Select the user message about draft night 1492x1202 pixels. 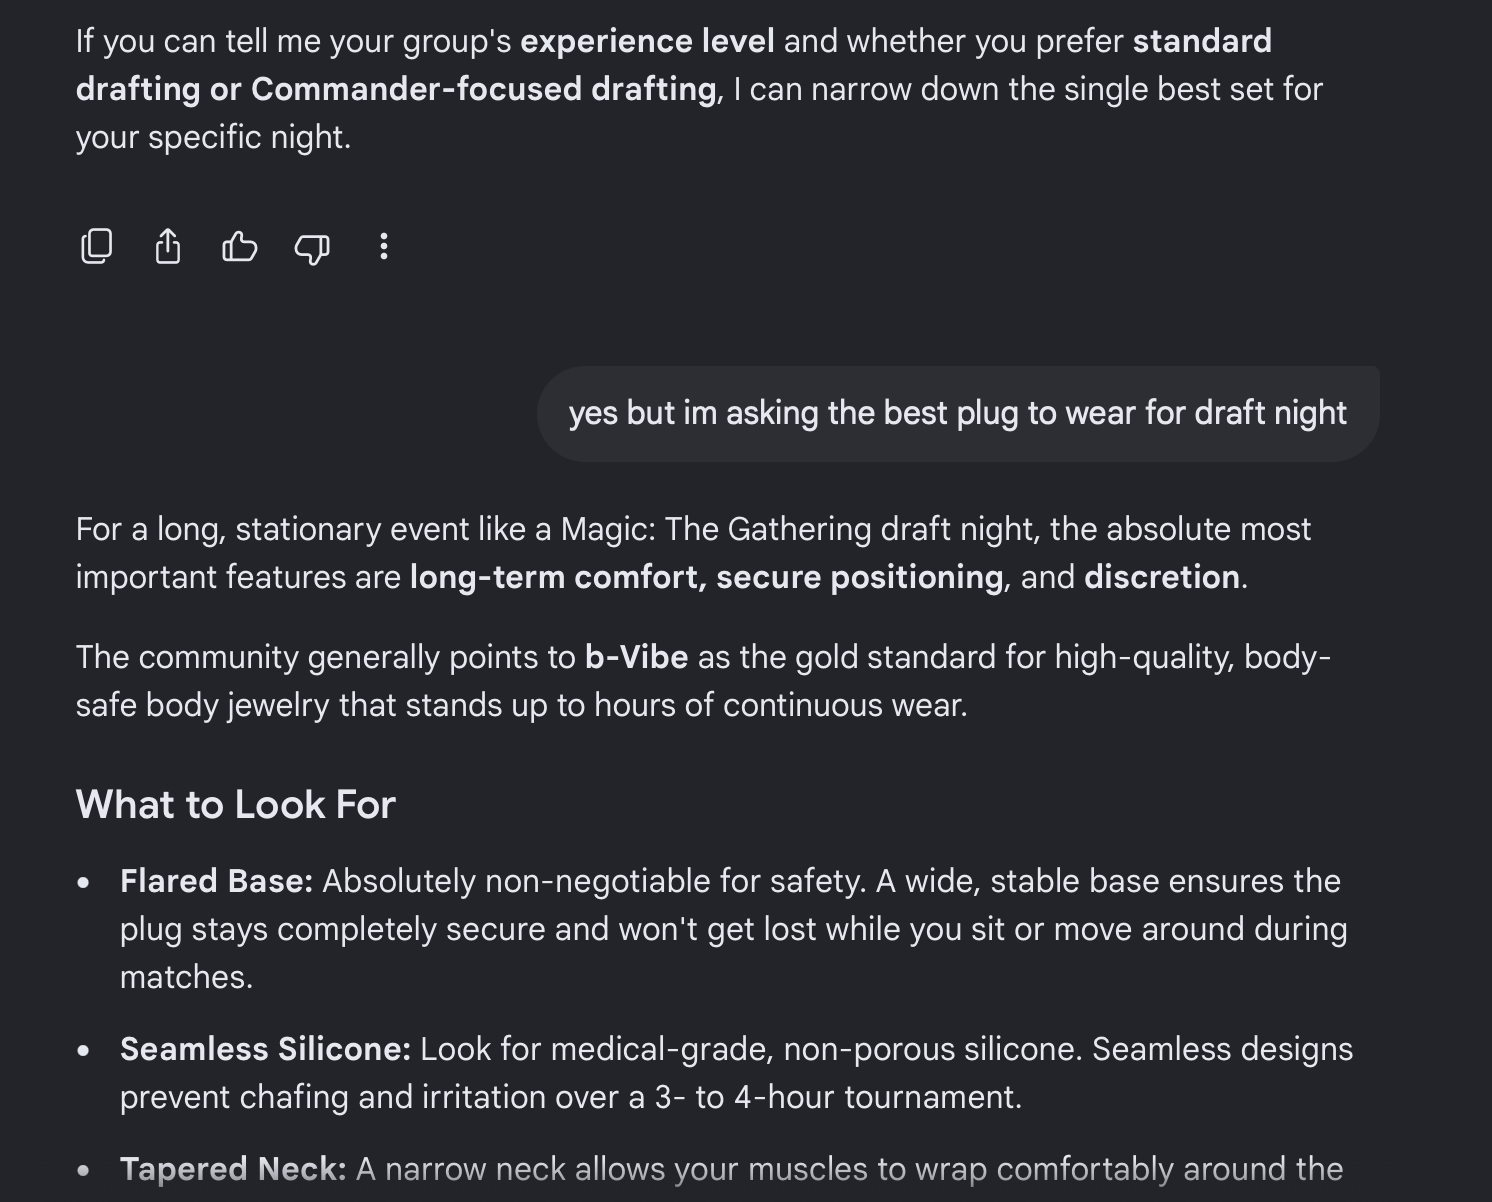coord(958,413)
